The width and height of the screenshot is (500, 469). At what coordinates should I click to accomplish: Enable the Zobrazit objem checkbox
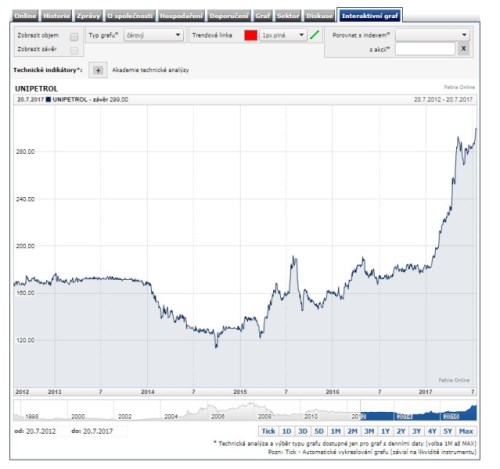click(x=74, y=37)
